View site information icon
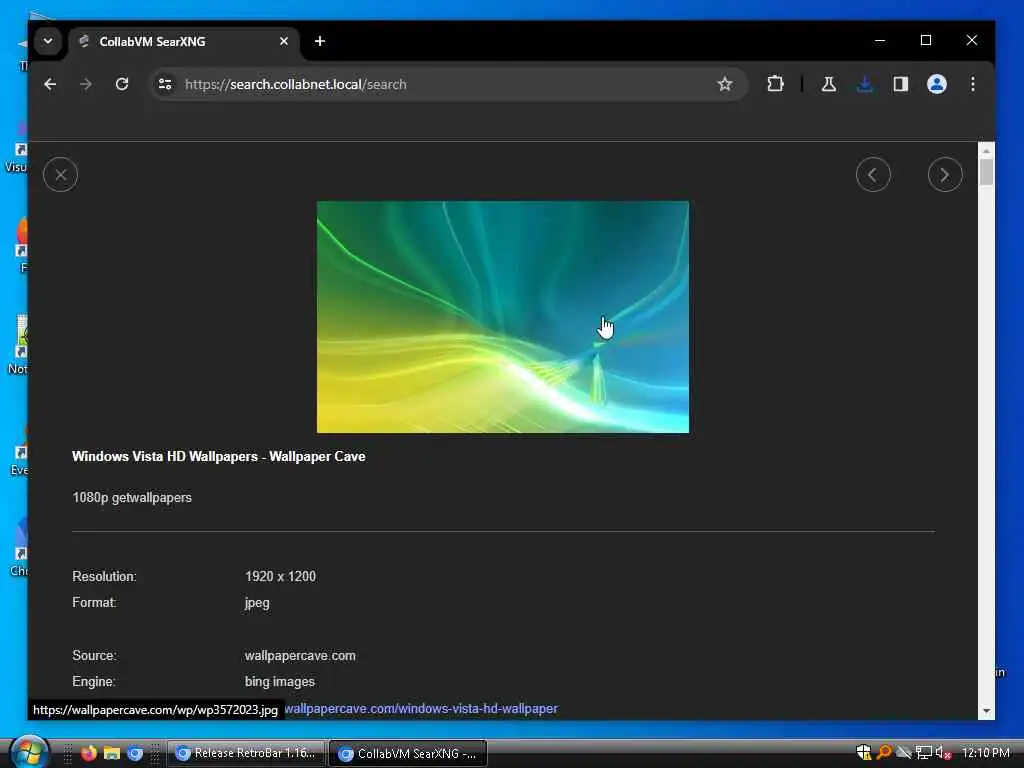 pyautogui.click(x=165, y=84)
